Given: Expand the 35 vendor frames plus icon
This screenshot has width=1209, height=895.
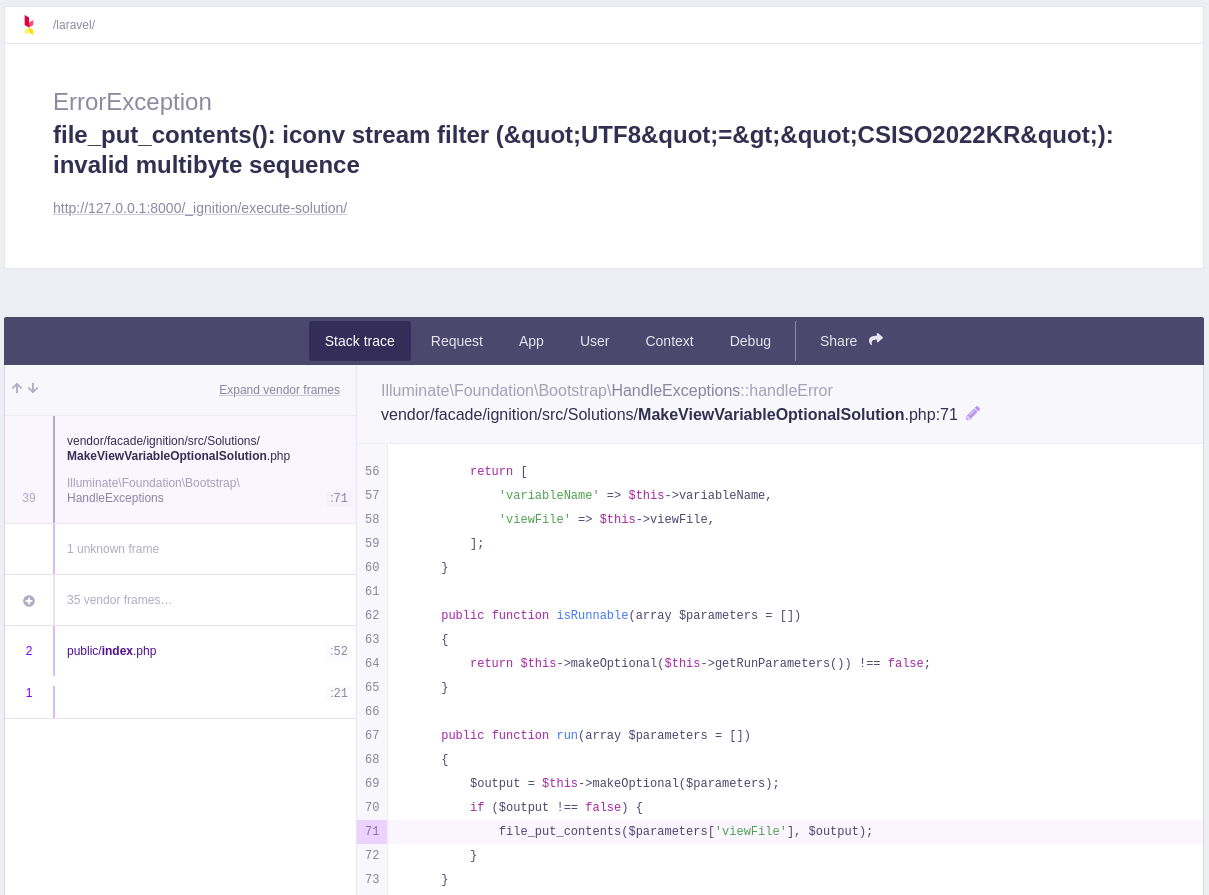Looking at the screenshot, I should 29,601.
